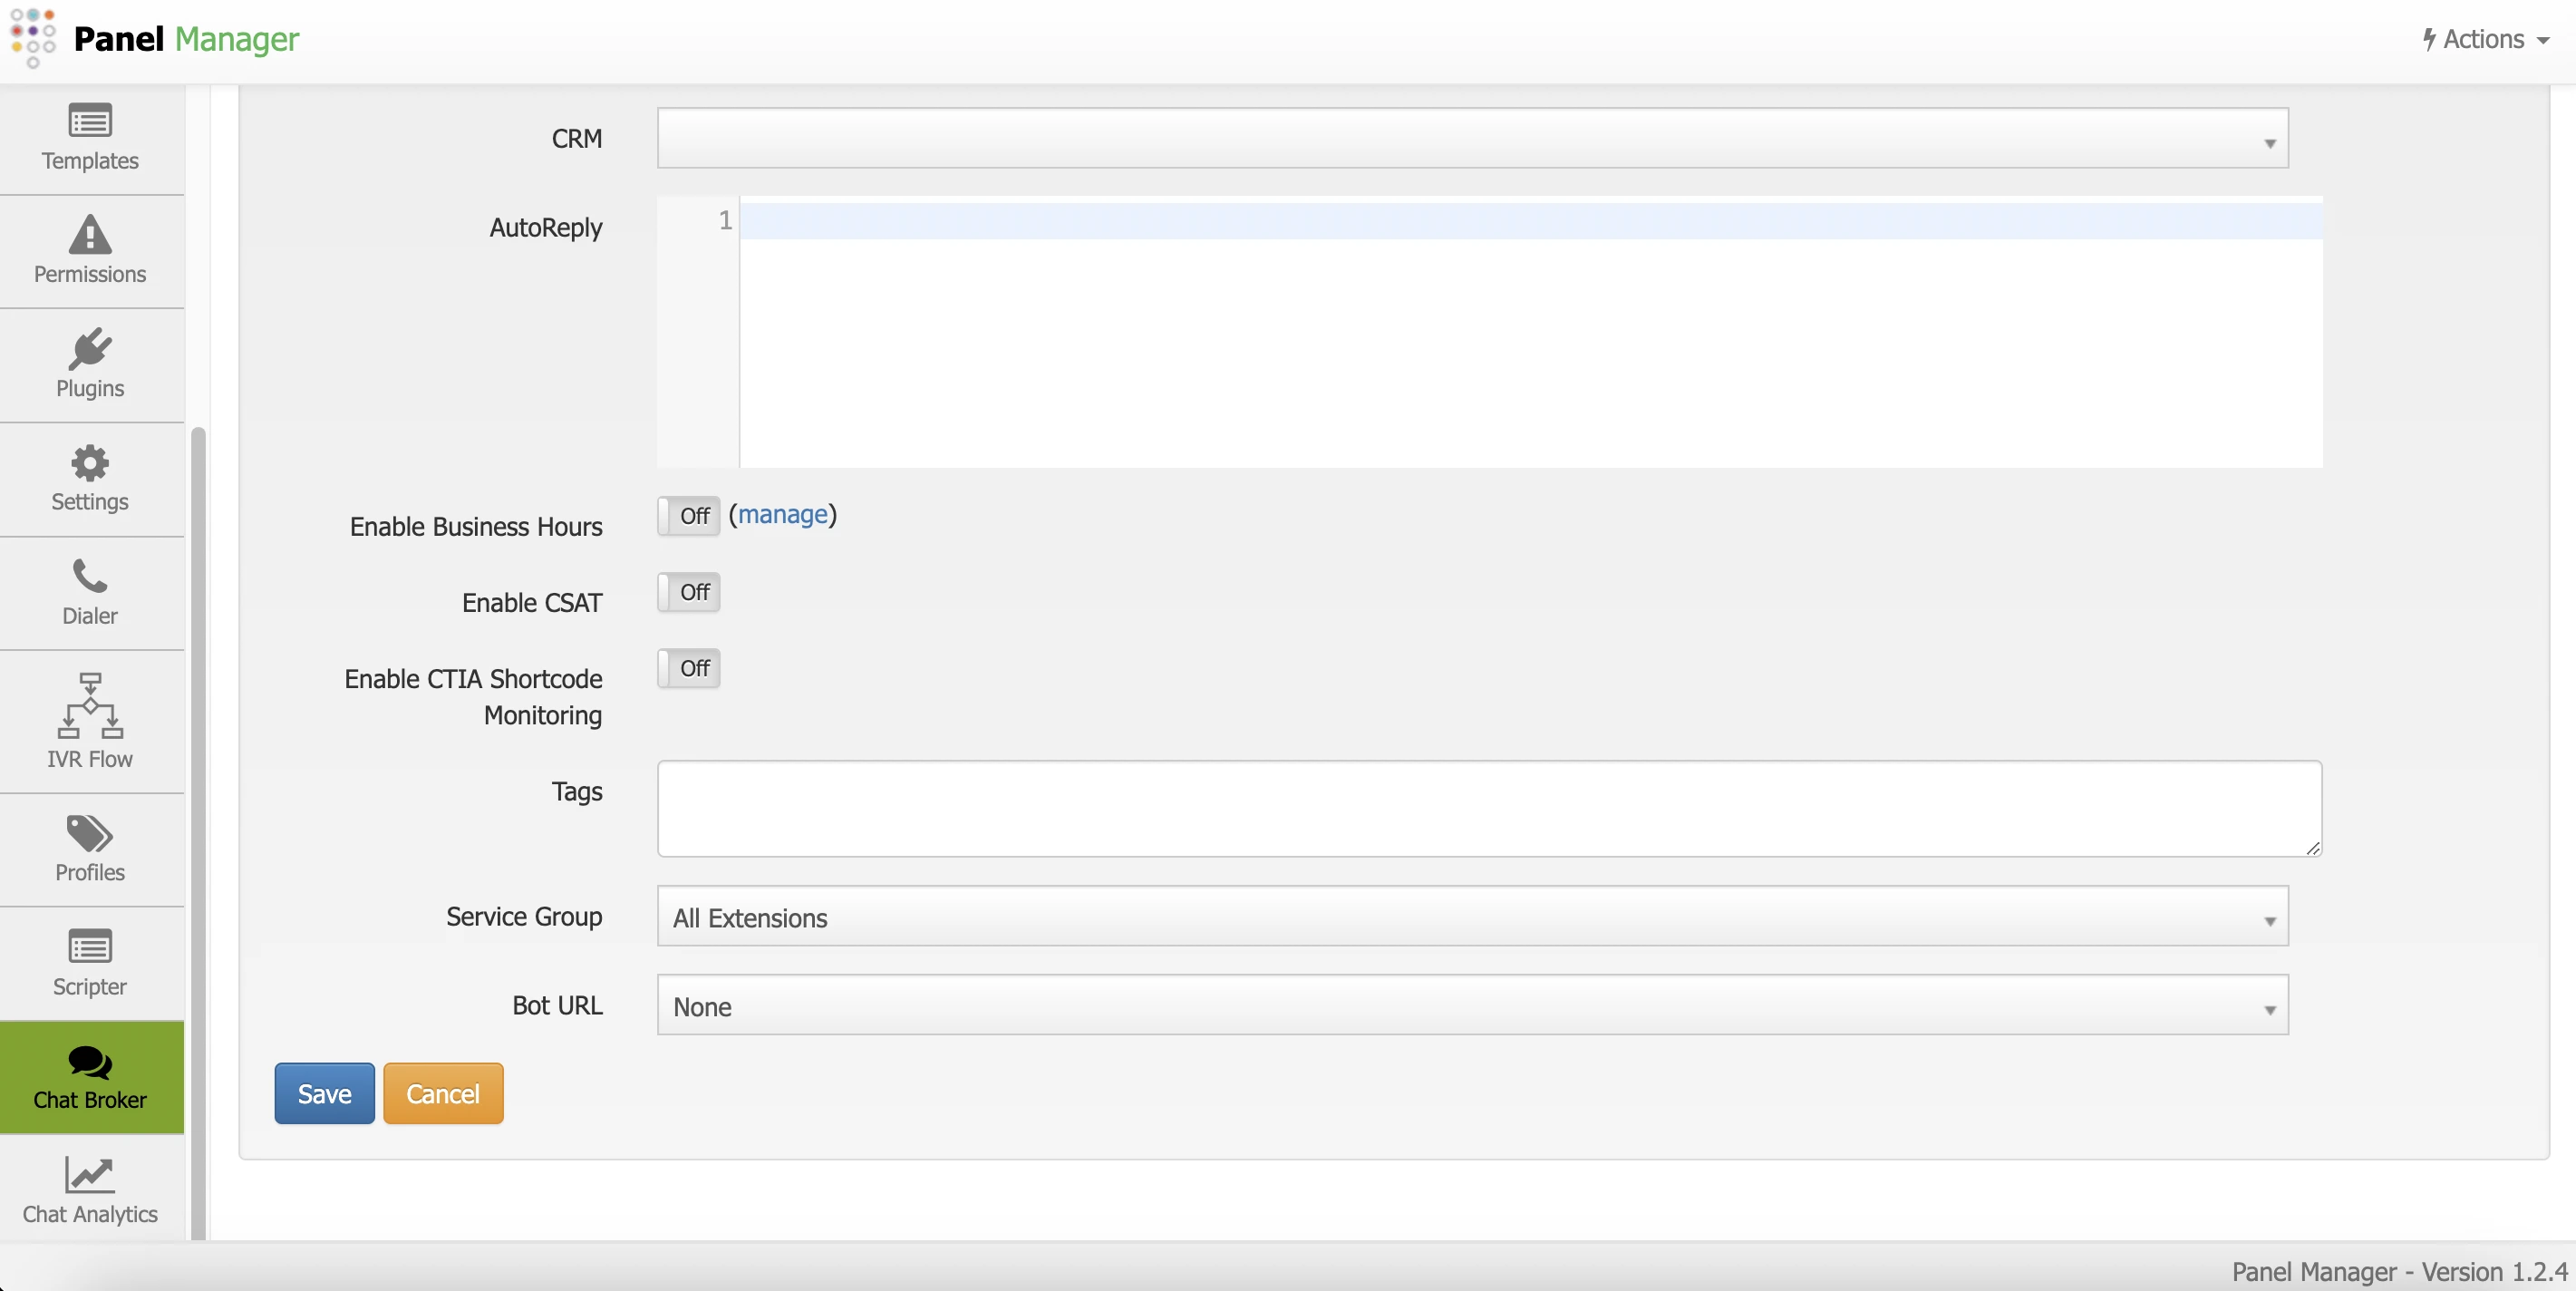Open the Plugins panel
The height and width of the screenshot is (1291, 2576).
point(90,364)
